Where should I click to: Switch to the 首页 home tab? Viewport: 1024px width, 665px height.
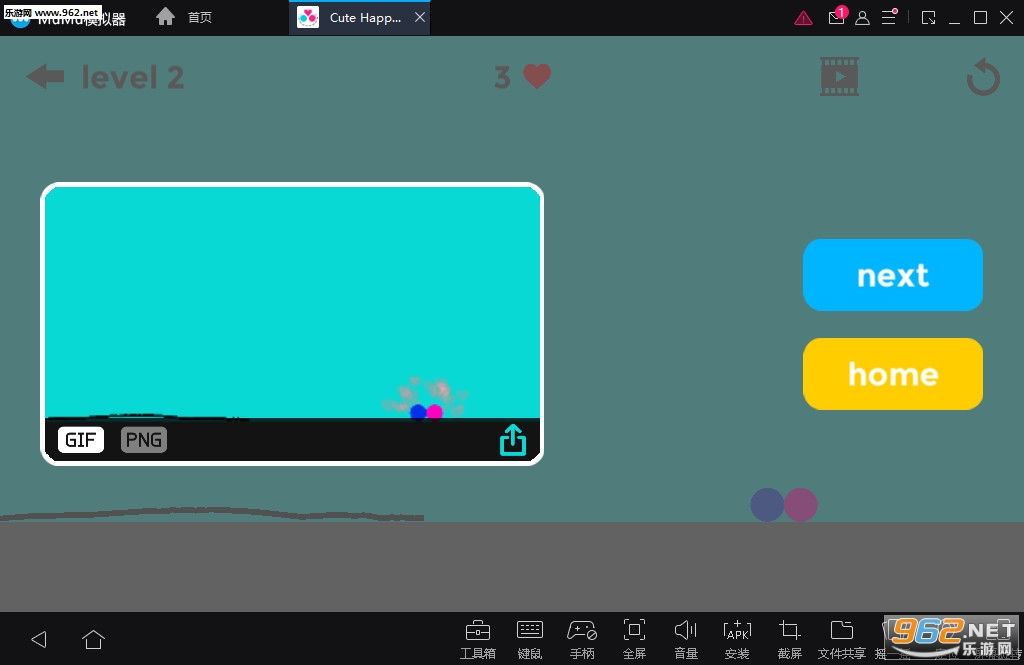tap(185, 18)
